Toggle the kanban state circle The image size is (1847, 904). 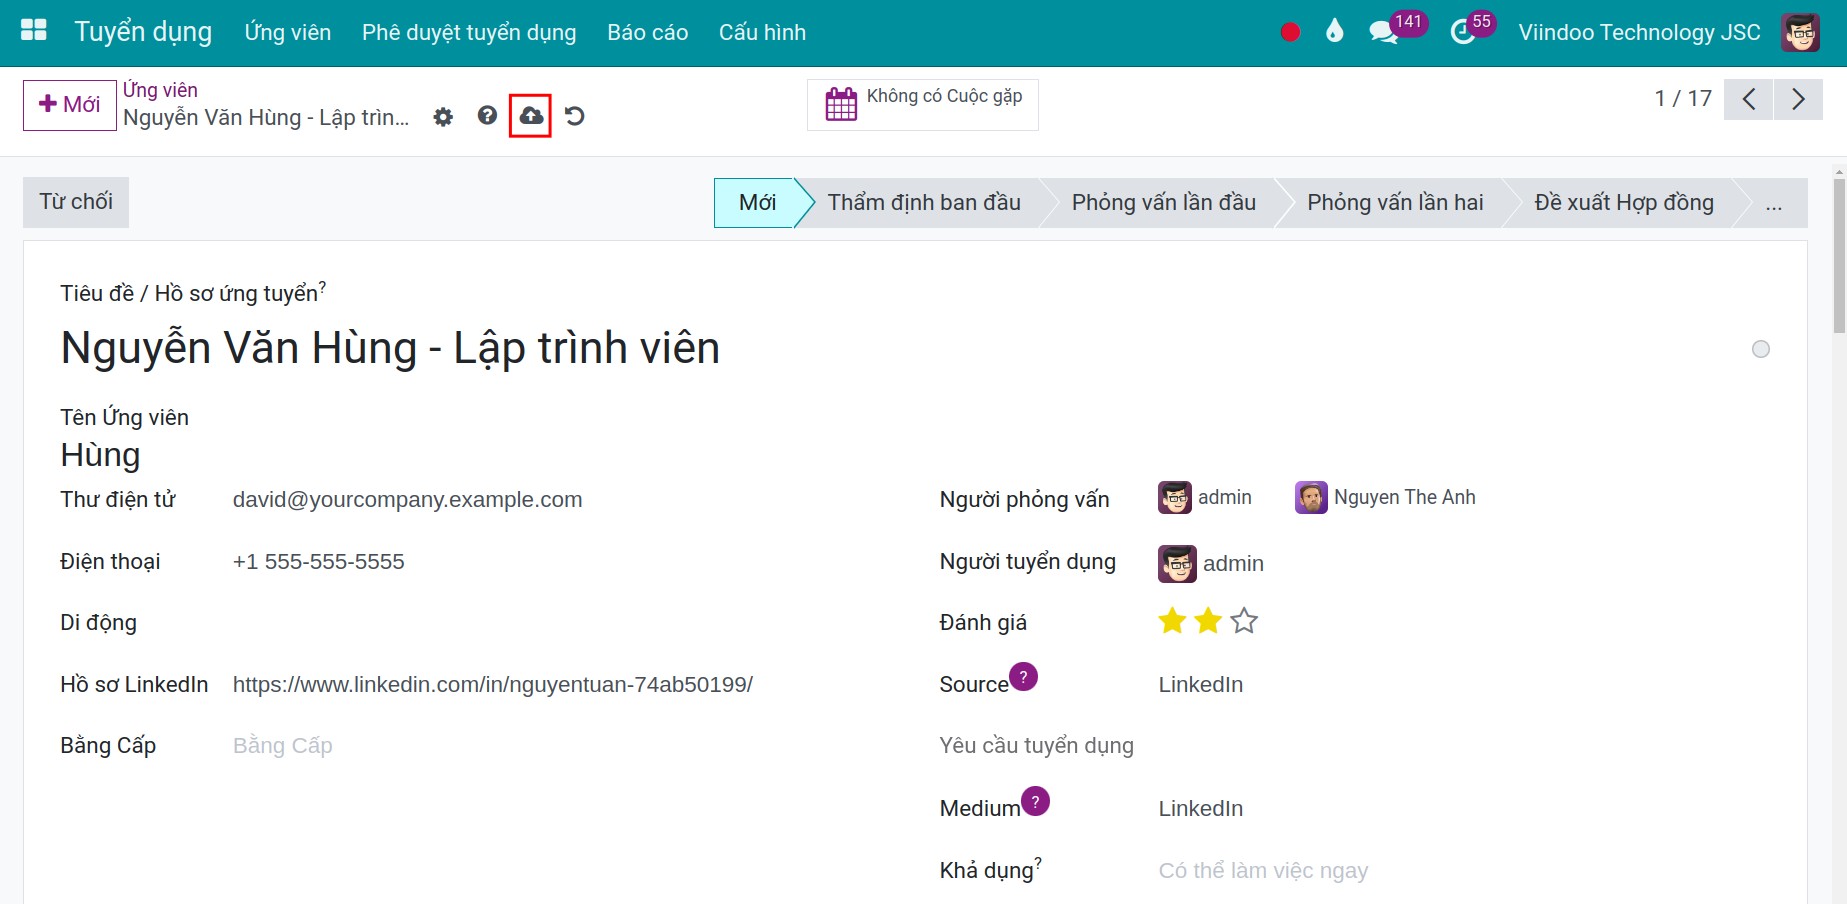click(x=1761, y=349)
